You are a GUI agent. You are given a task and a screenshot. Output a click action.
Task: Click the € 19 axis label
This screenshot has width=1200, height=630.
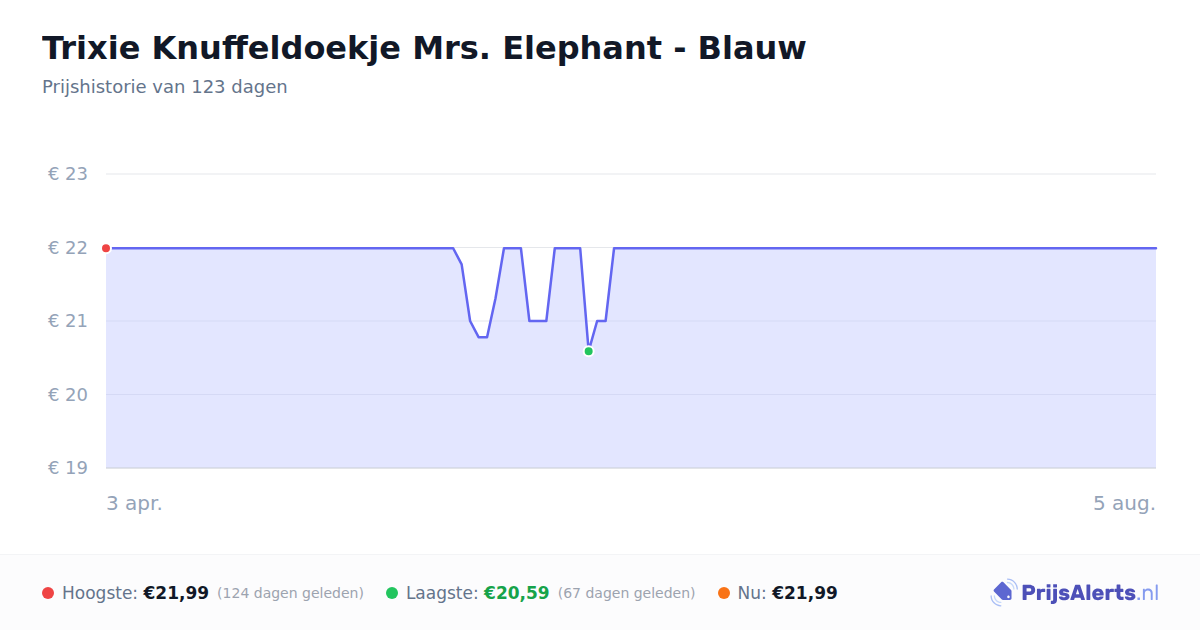(x=68, y=468)
